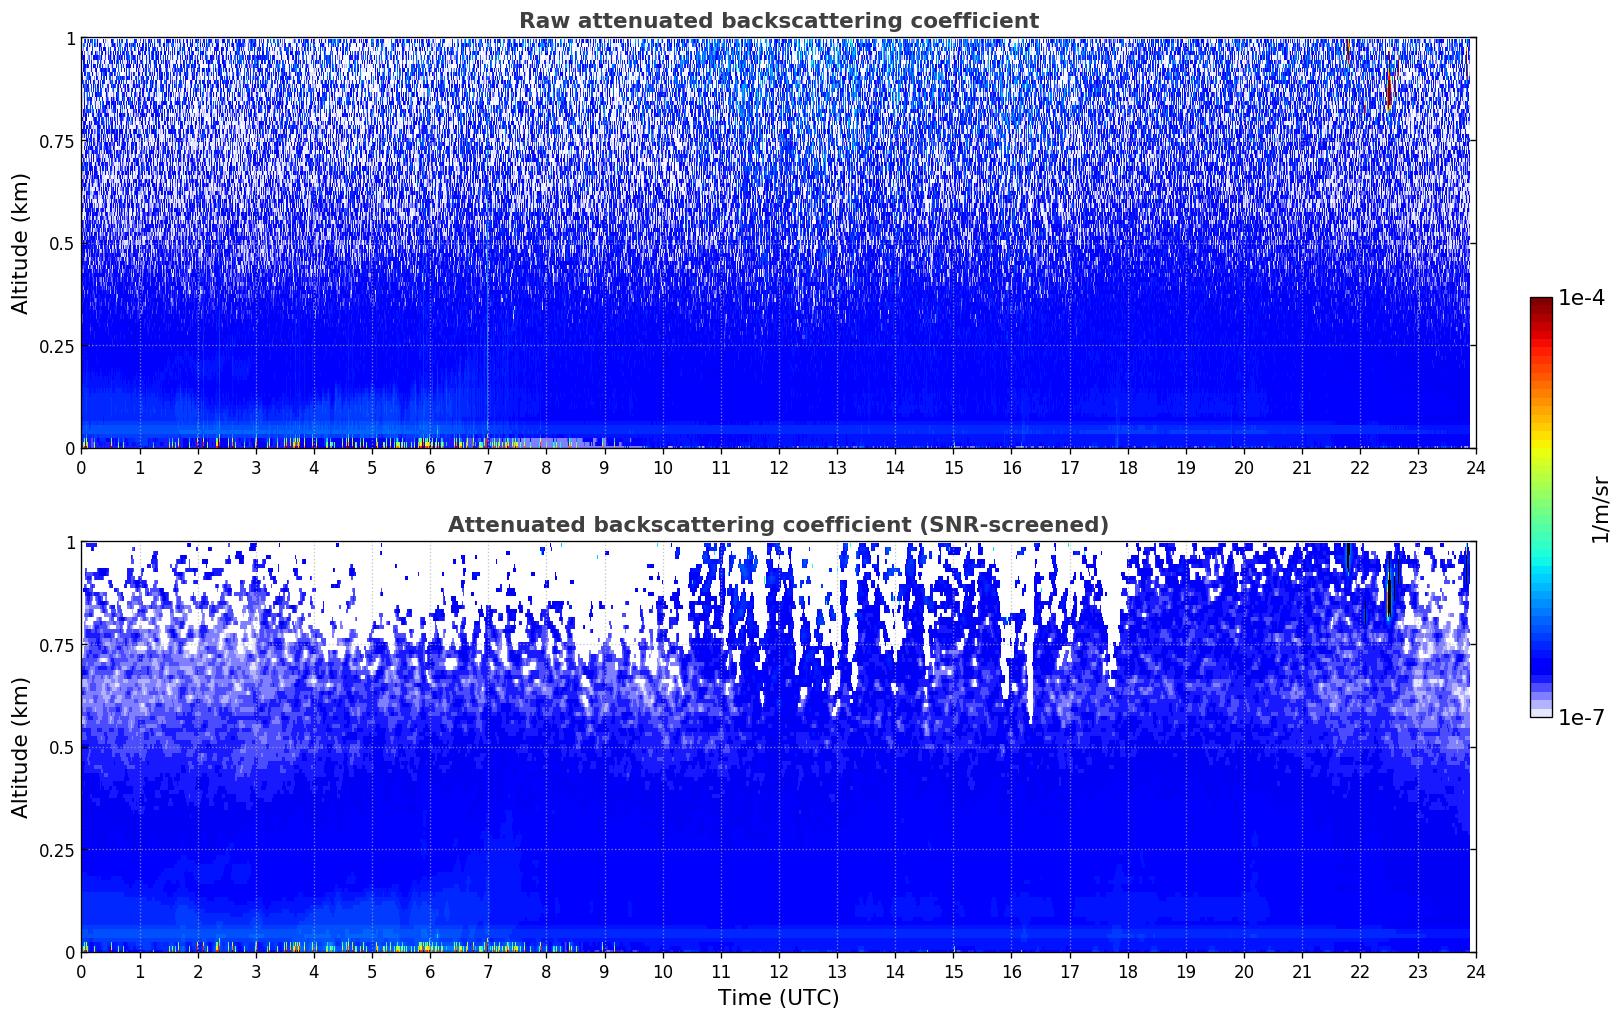
Task: Click the colorbar's '1e-7' minimum label
Action: [x=1581, y=717]
